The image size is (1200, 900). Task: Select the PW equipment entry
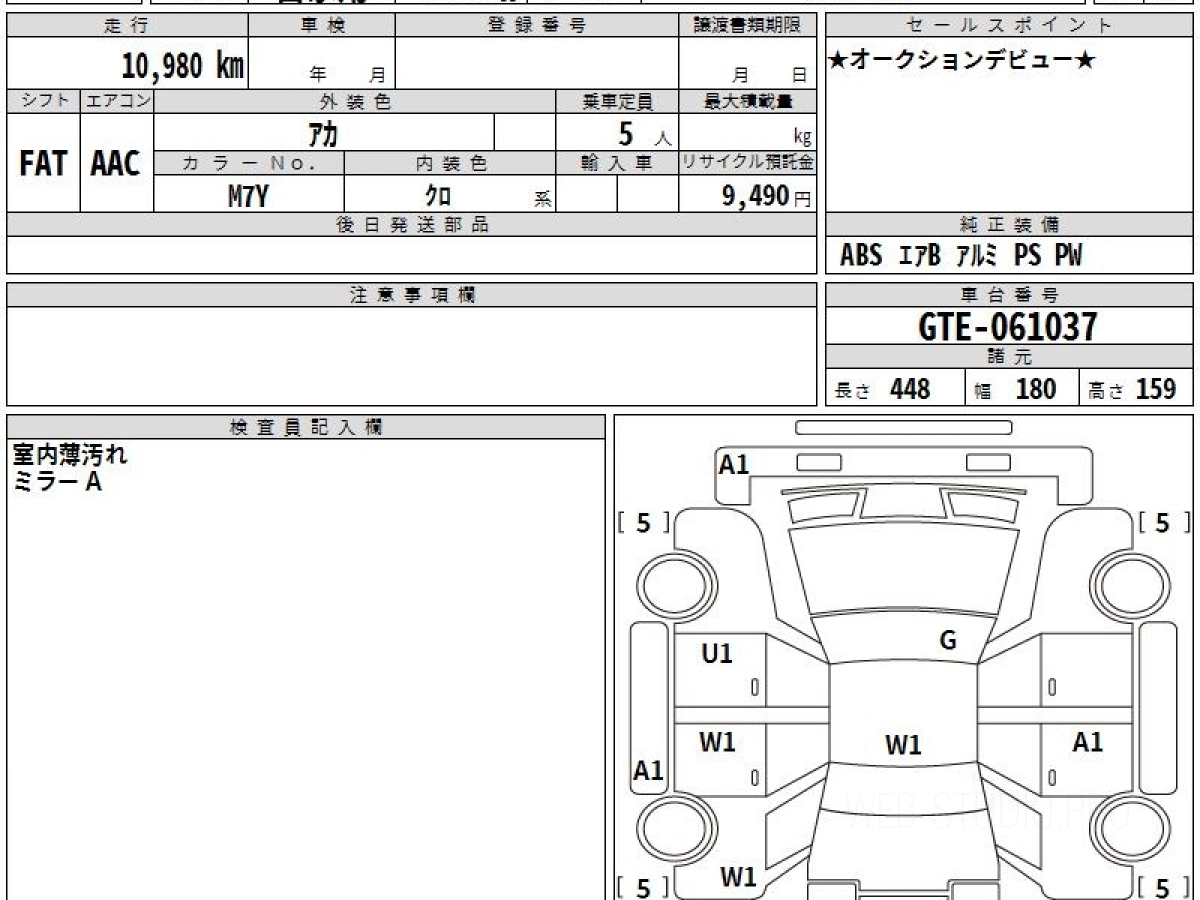click(x=1068, y=256)
